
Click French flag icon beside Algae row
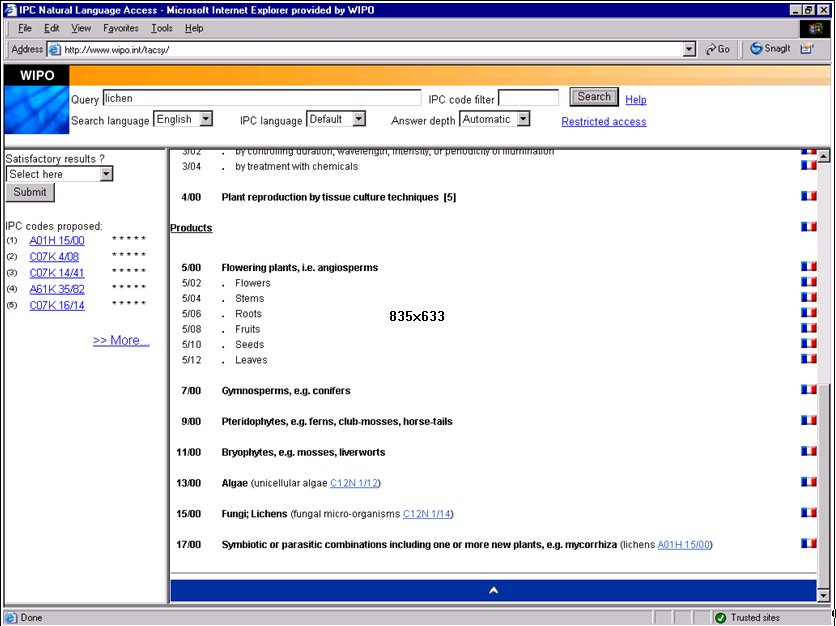[808, 482]
